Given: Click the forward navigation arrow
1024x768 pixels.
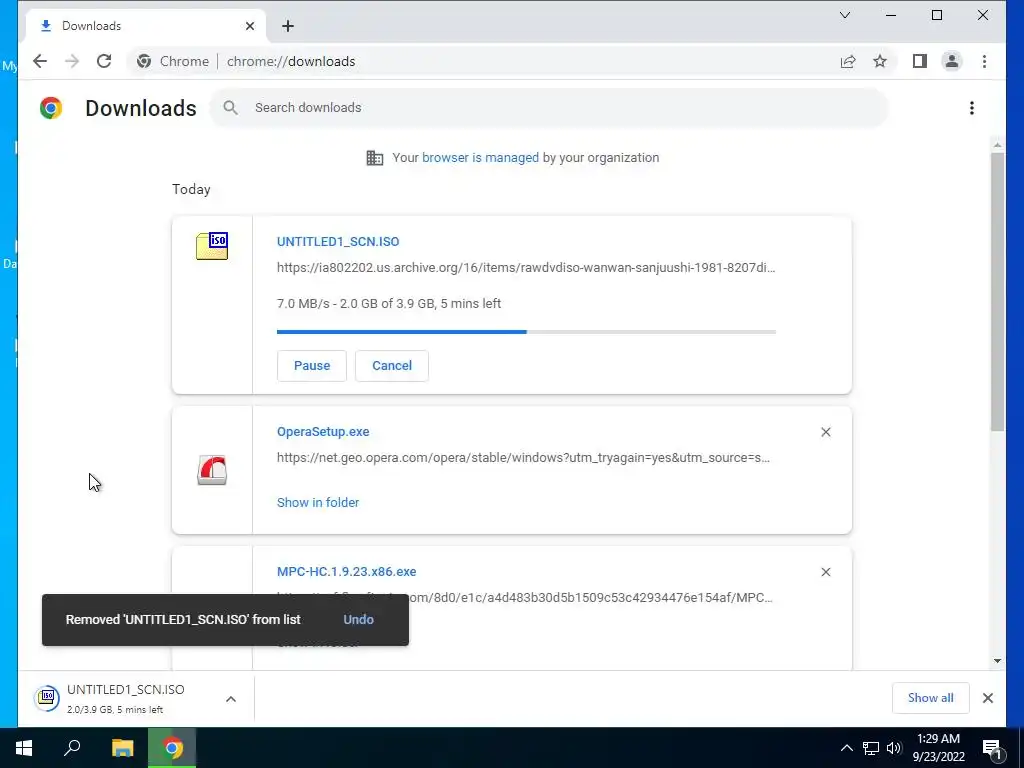Looking at the screenshot, I should 72,61.
